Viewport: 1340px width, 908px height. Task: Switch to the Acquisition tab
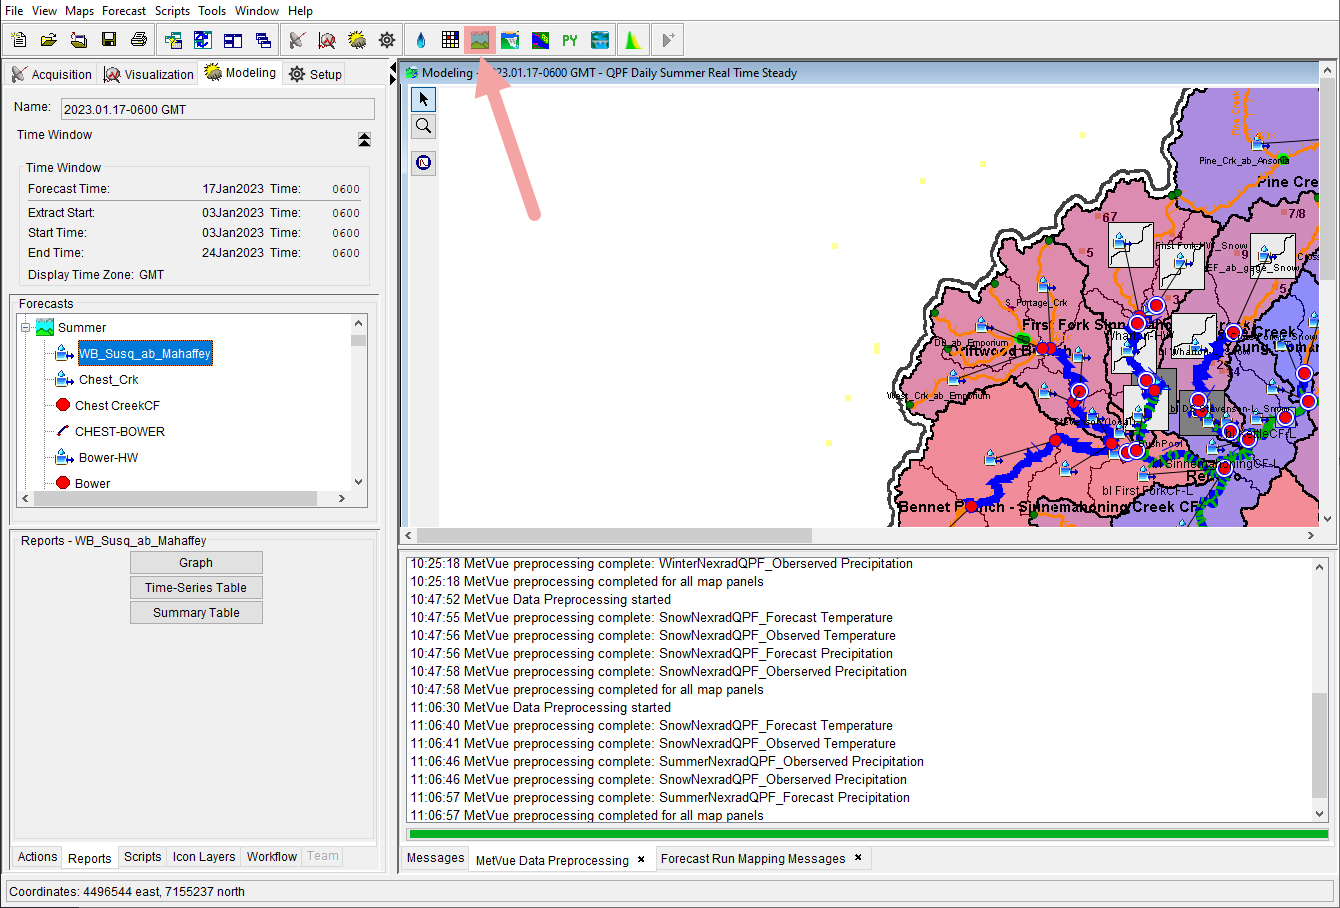51,74
